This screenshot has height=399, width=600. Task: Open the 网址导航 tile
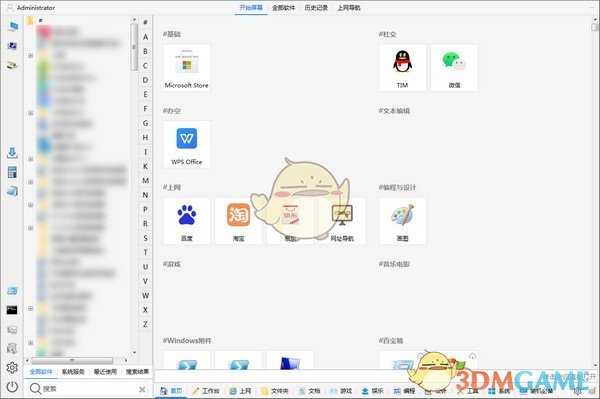click(342, 221)
